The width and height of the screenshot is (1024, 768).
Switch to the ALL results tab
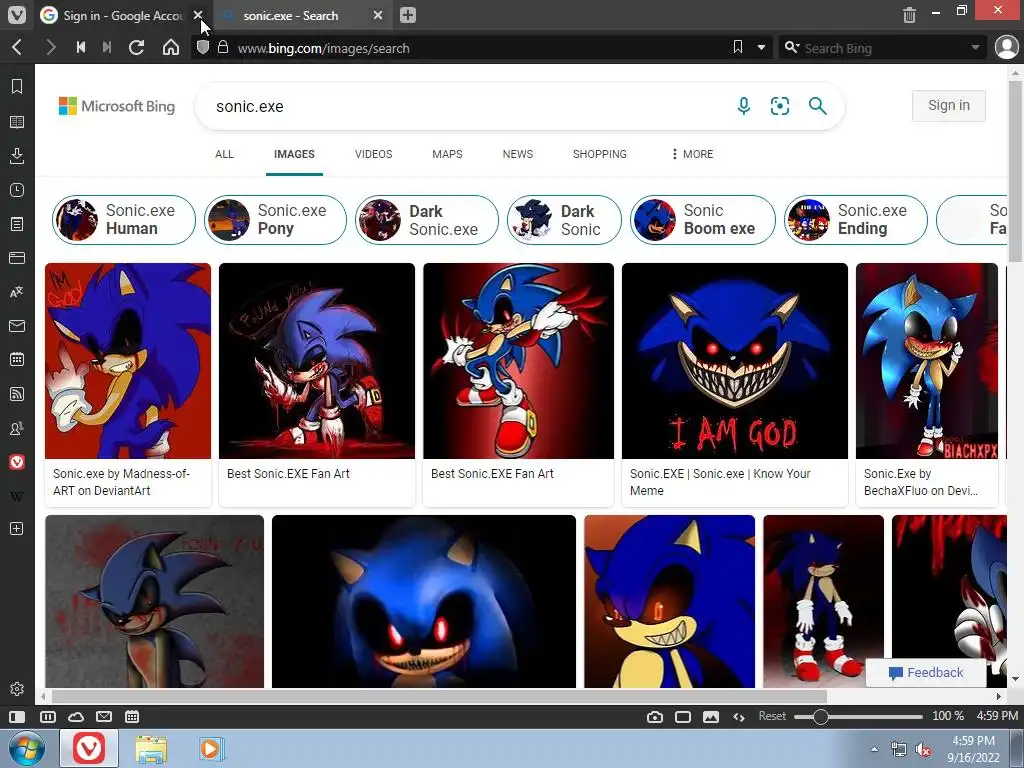click(224, 154)
